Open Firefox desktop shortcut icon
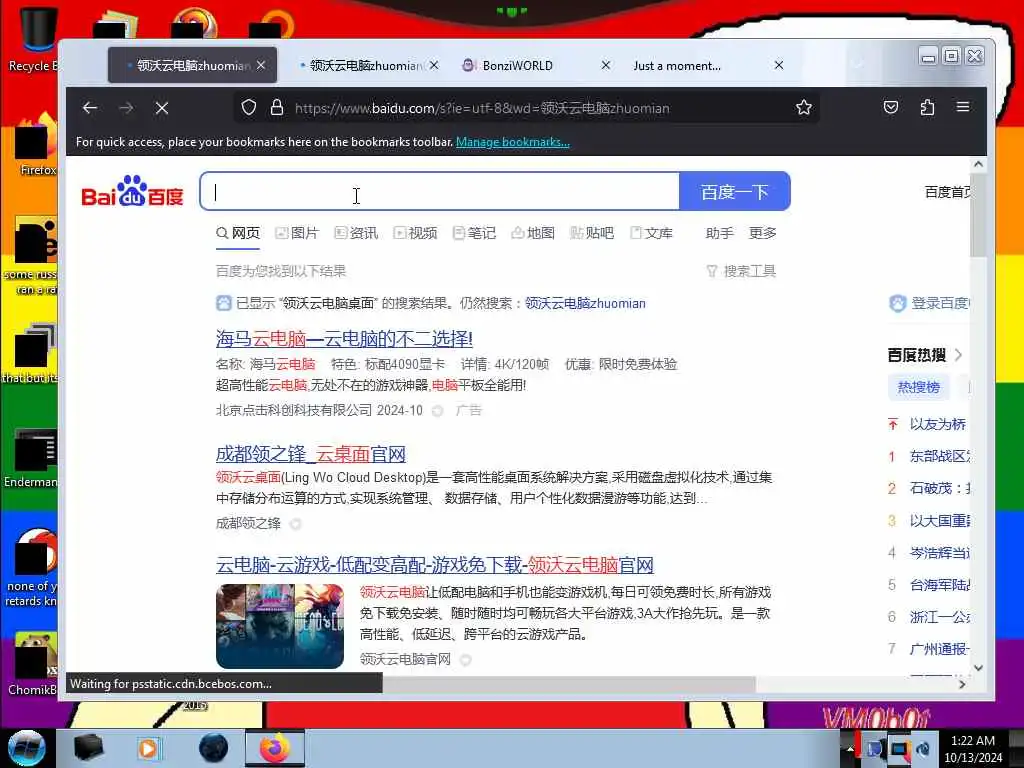 point(34,144)
